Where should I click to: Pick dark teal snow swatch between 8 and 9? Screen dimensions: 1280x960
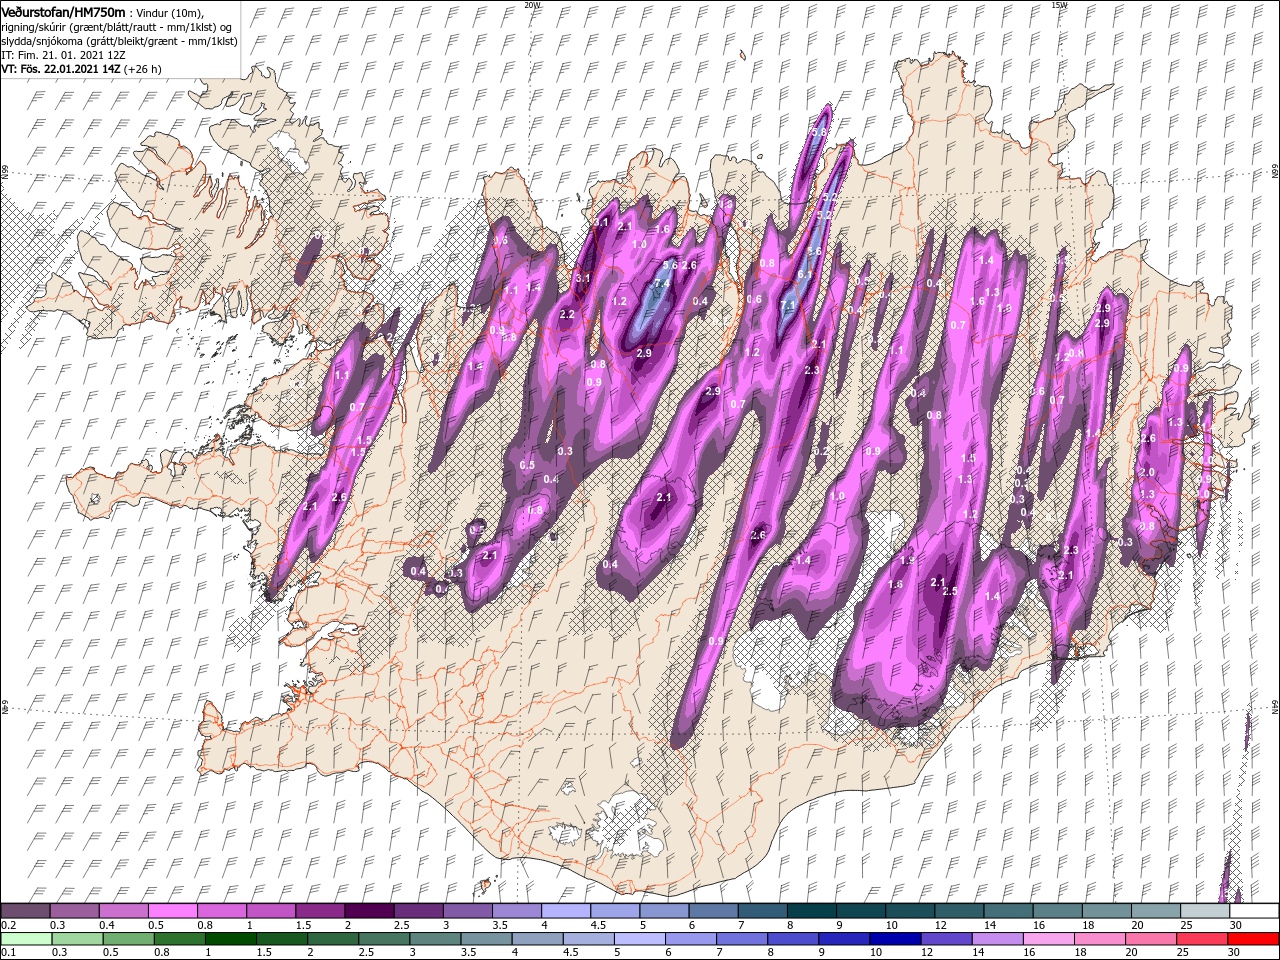click(x=811, y=911)
